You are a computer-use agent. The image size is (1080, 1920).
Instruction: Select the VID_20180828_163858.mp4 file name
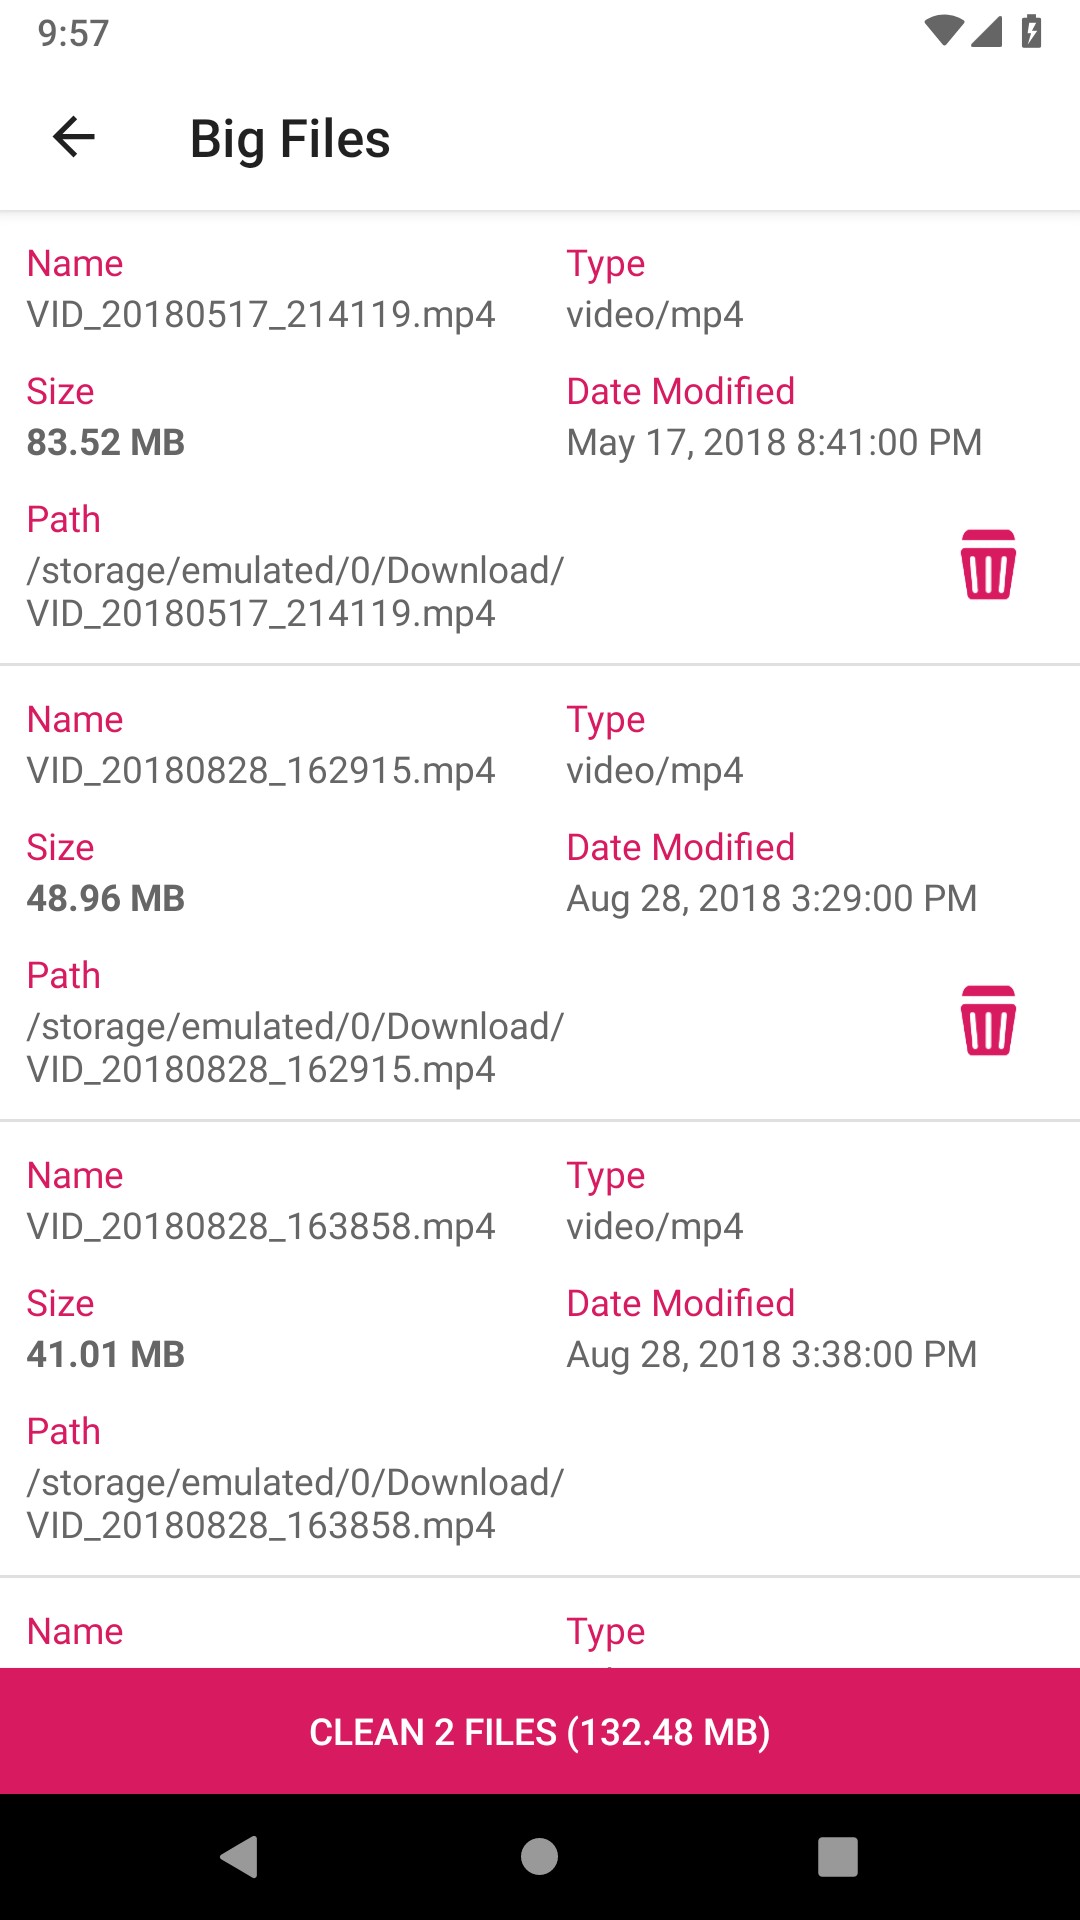[261, 1227]
